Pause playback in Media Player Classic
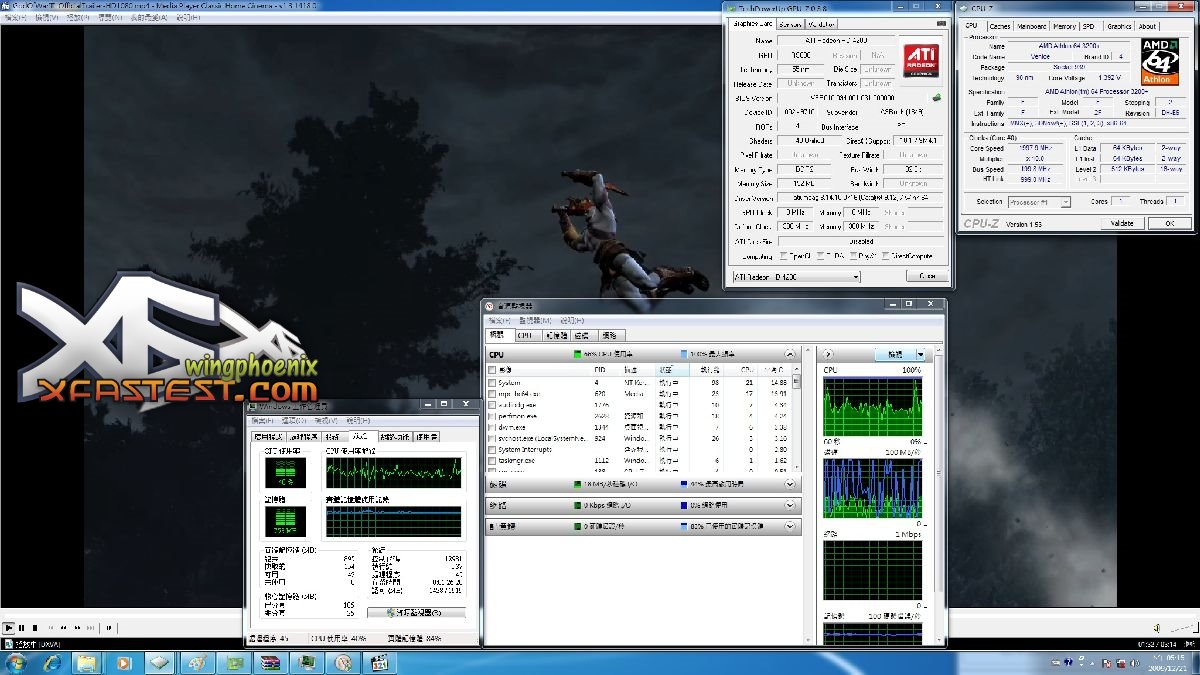Screen dimensions: 1200x675 pos(22,628)
